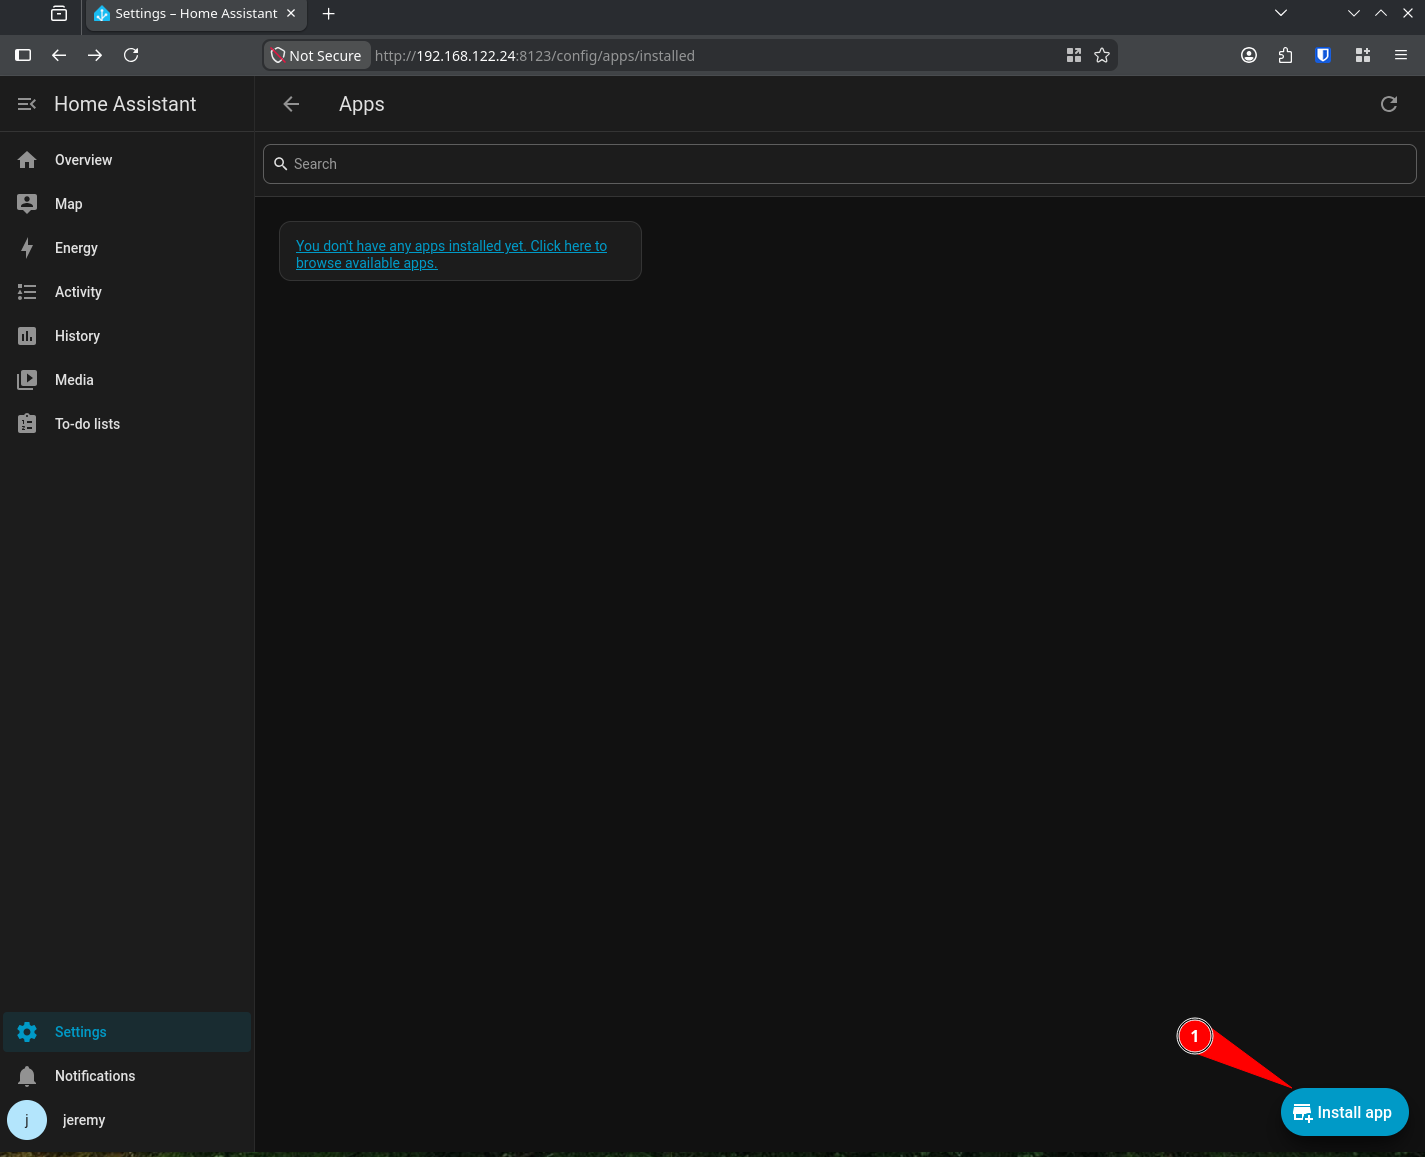Open the recent browsing panel icon
The width and height of the screenshot is (1425, 1157).
tap(59, 13)
